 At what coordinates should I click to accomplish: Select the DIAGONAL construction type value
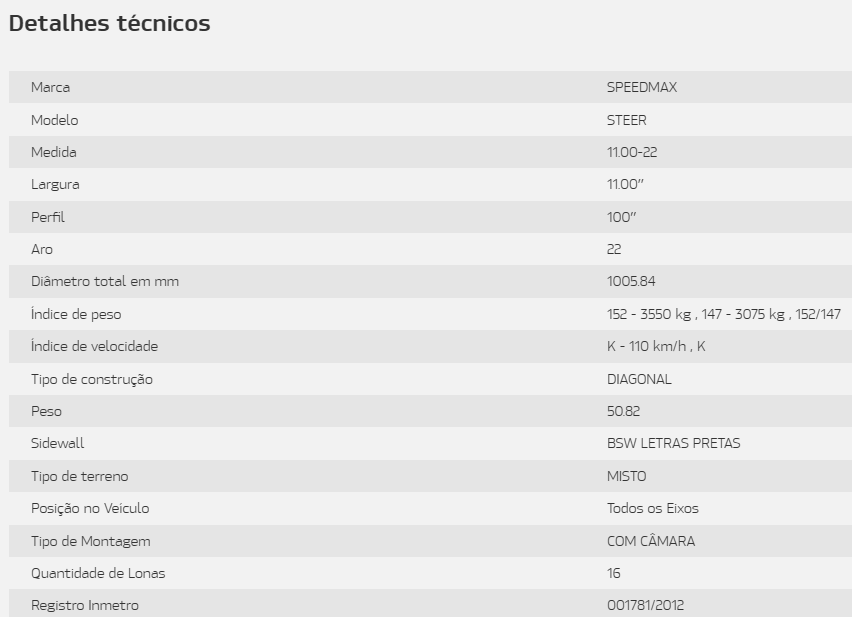tap(639, 379)
